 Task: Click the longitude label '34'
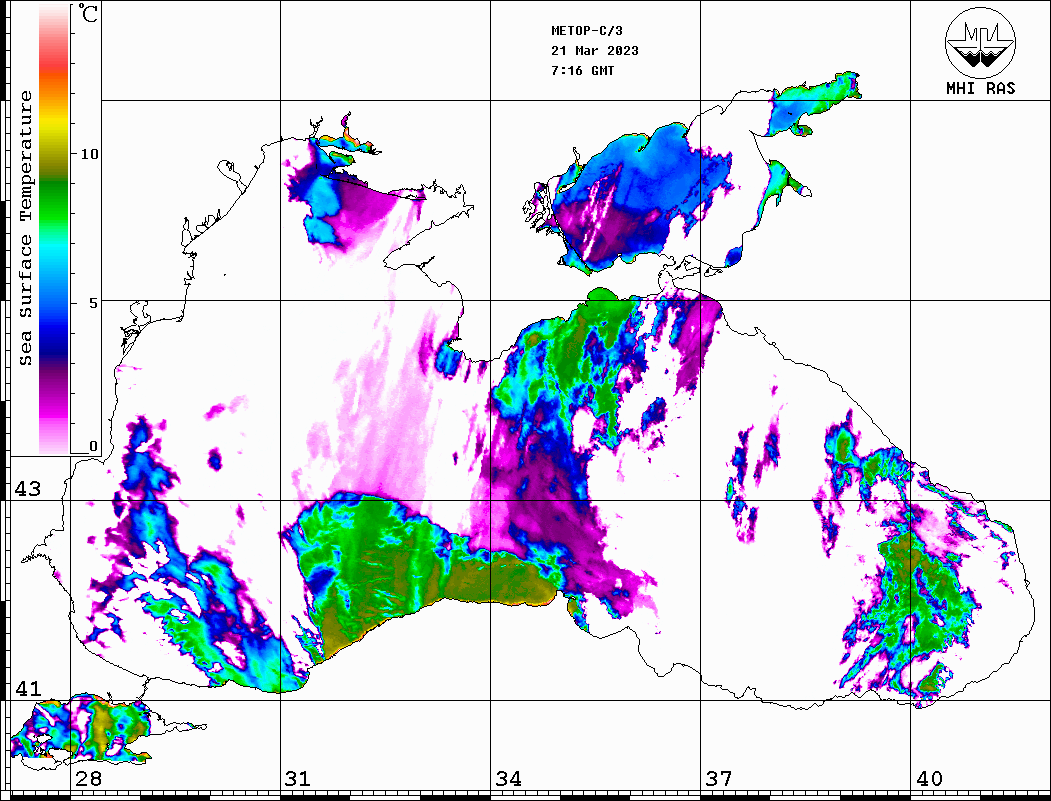tap(508, 778)
